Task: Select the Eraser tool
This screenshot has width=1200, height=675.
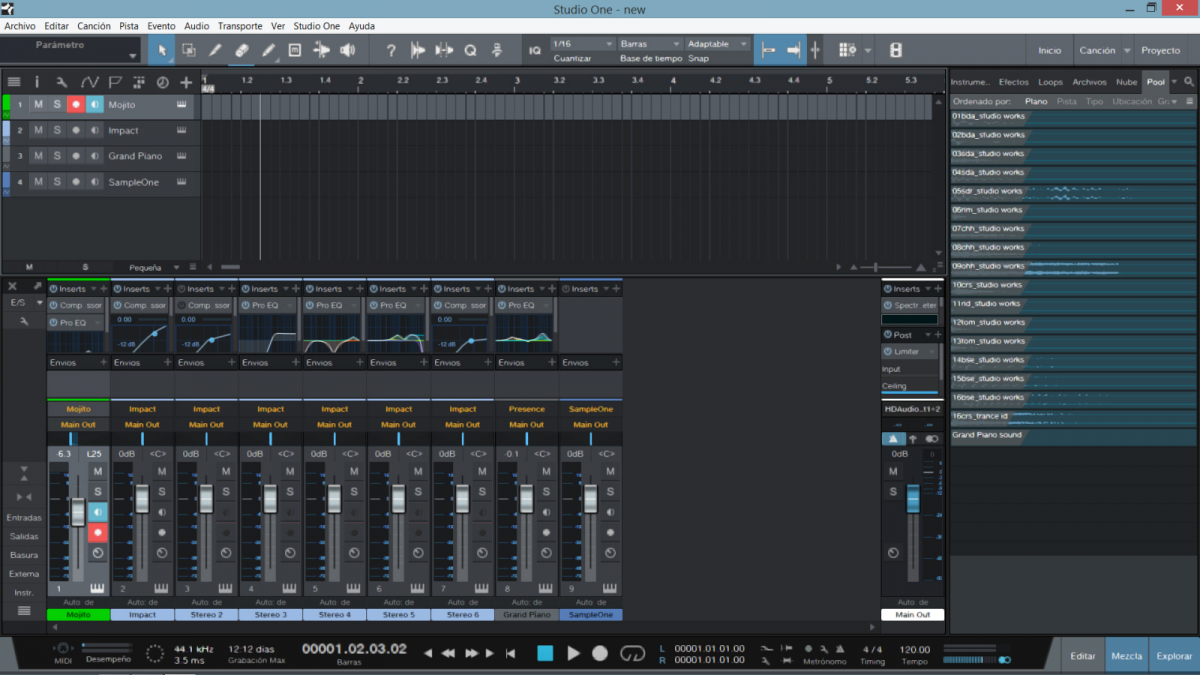Action: click(242, 50)
